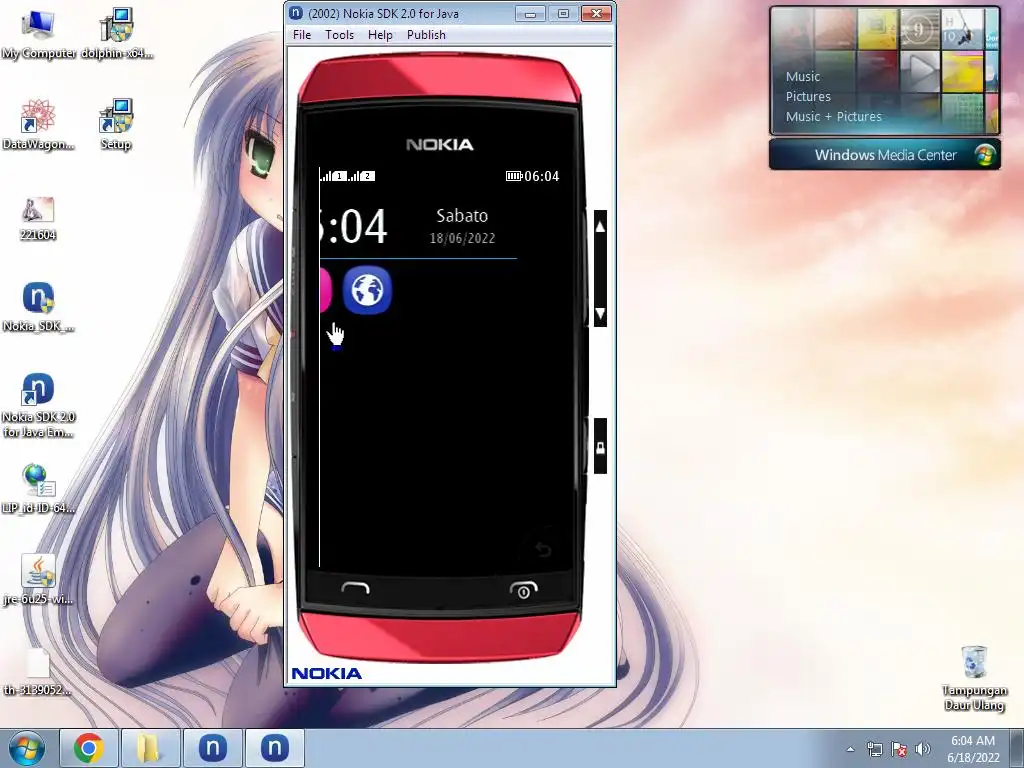The image size is (1024, 768).
Task: Click the Nokia SDK title bar icon
Action: pos(296,12)
